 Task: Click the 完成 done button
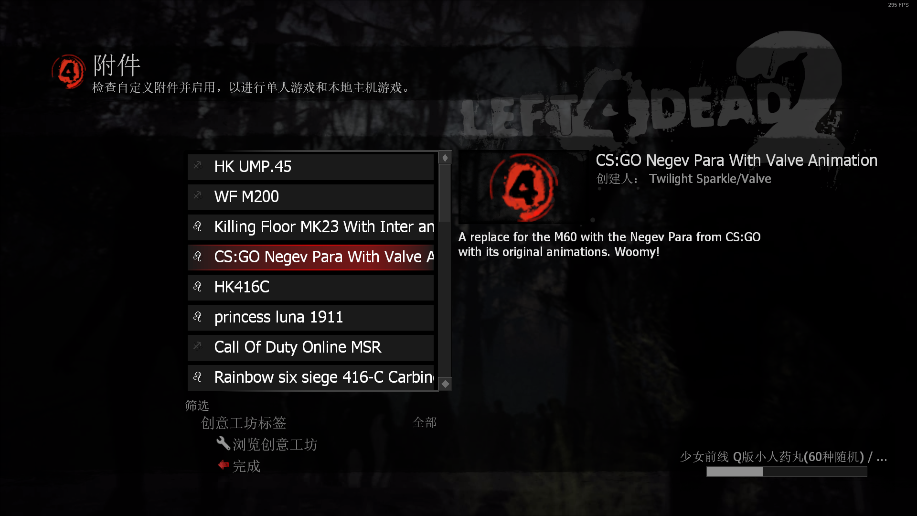[246, 466]
